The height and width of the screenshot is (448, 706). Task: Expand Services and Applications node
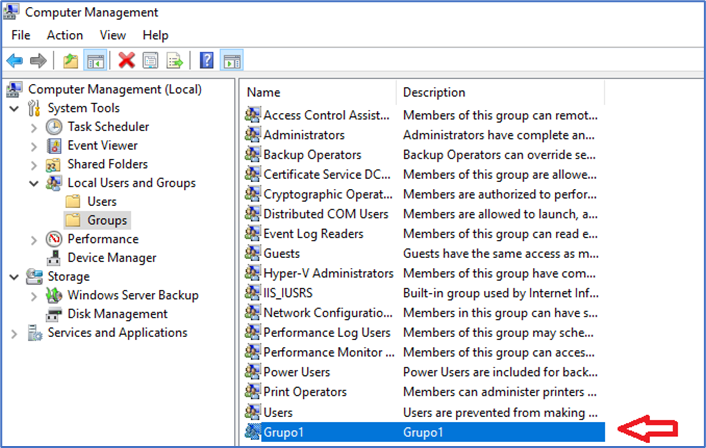[14, 333]
